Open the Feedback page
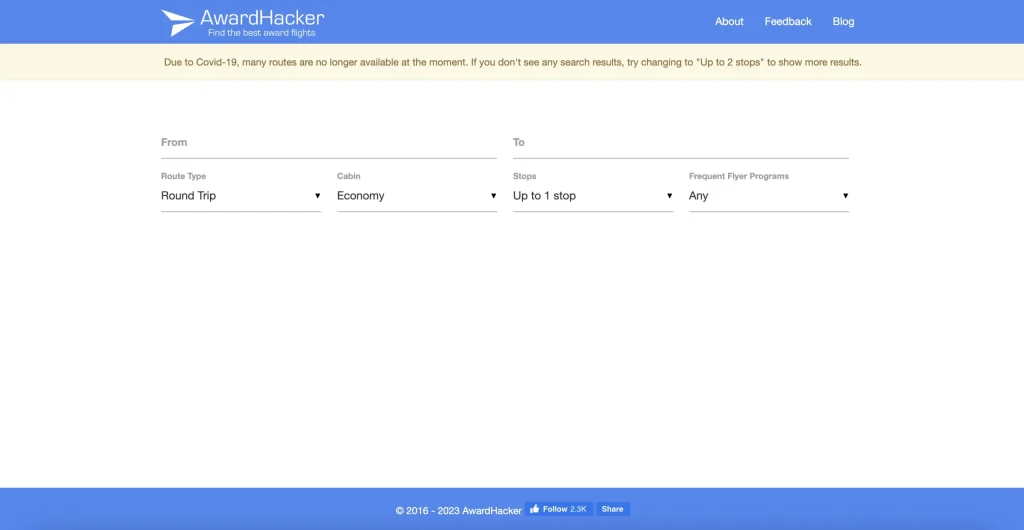1024x530 pixels. click(x=788, y=22)
